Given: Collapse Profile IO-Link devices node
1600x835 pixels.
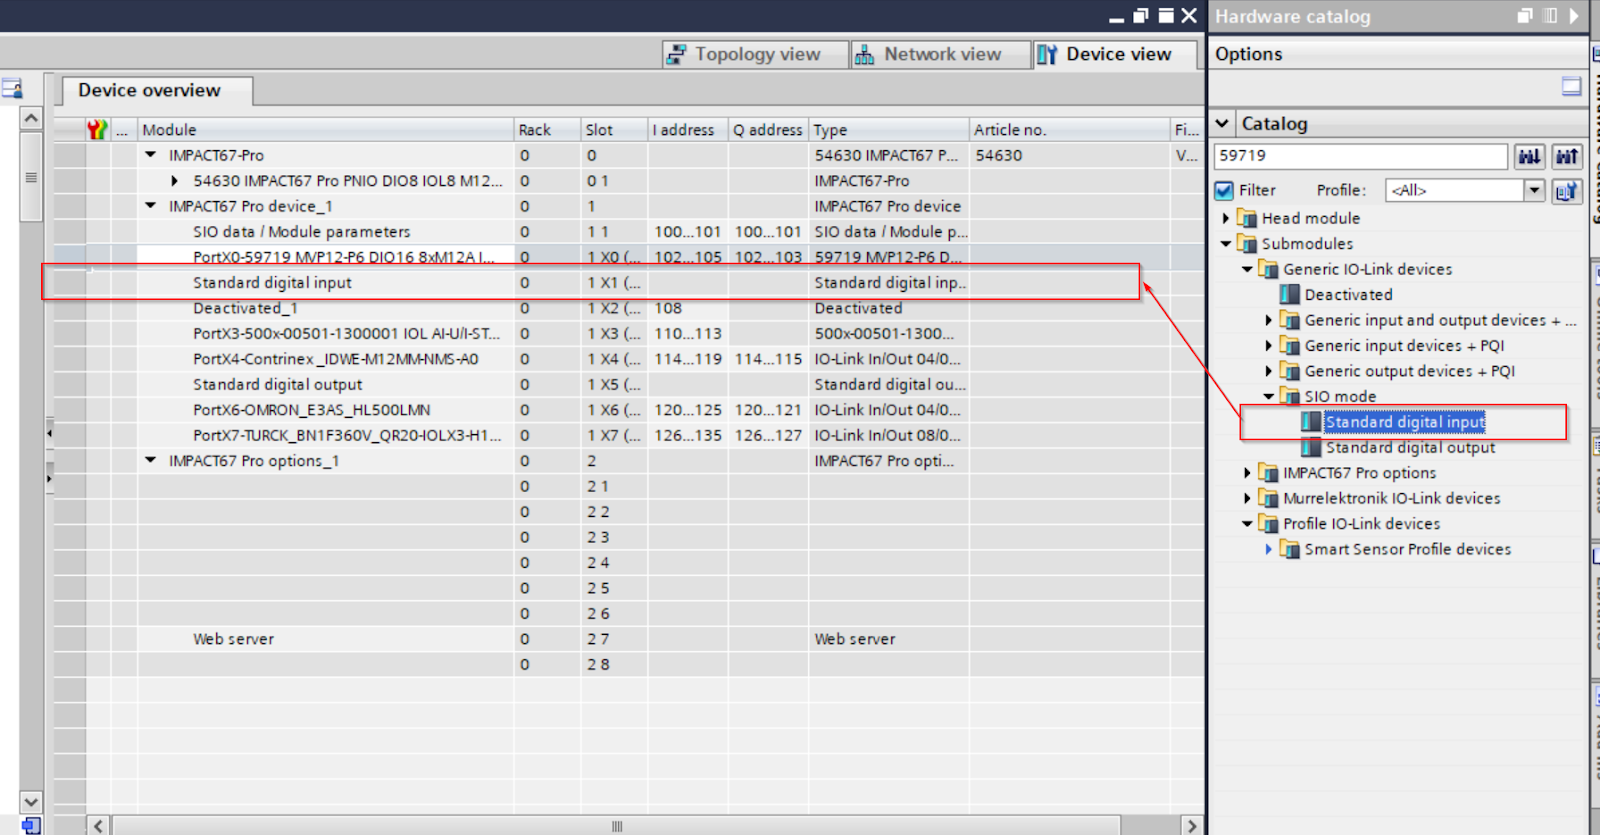Looking at the screenshot, I should coord(1247,523).
